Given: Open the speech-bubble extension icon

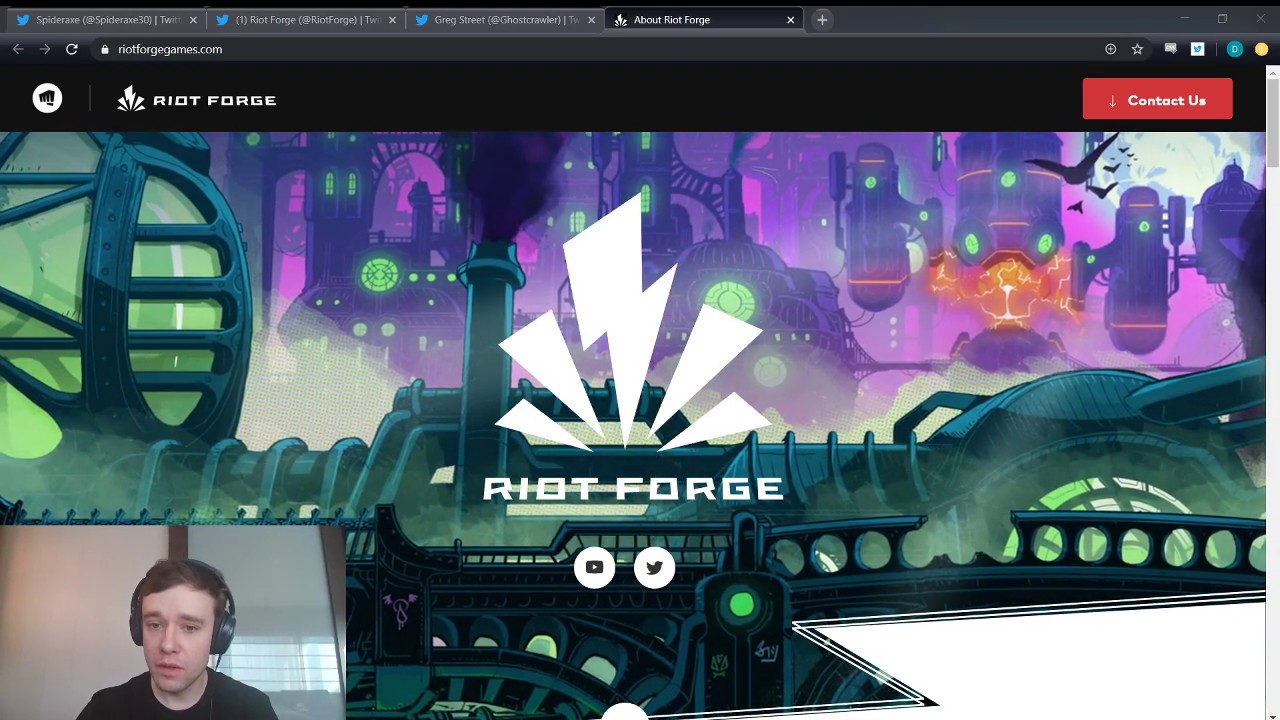Looking at the screenshot, I should pos(1170,48).
